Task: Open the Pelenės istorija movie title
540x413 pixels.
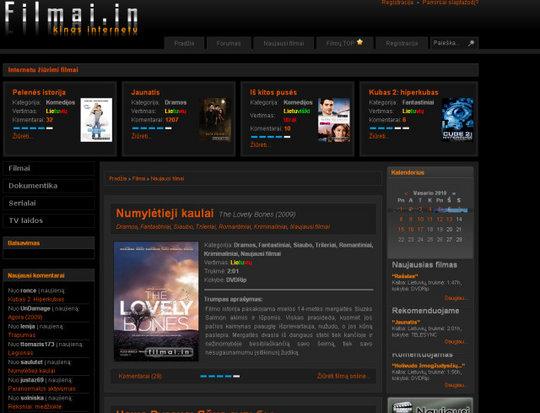Action: pos(39,92)
